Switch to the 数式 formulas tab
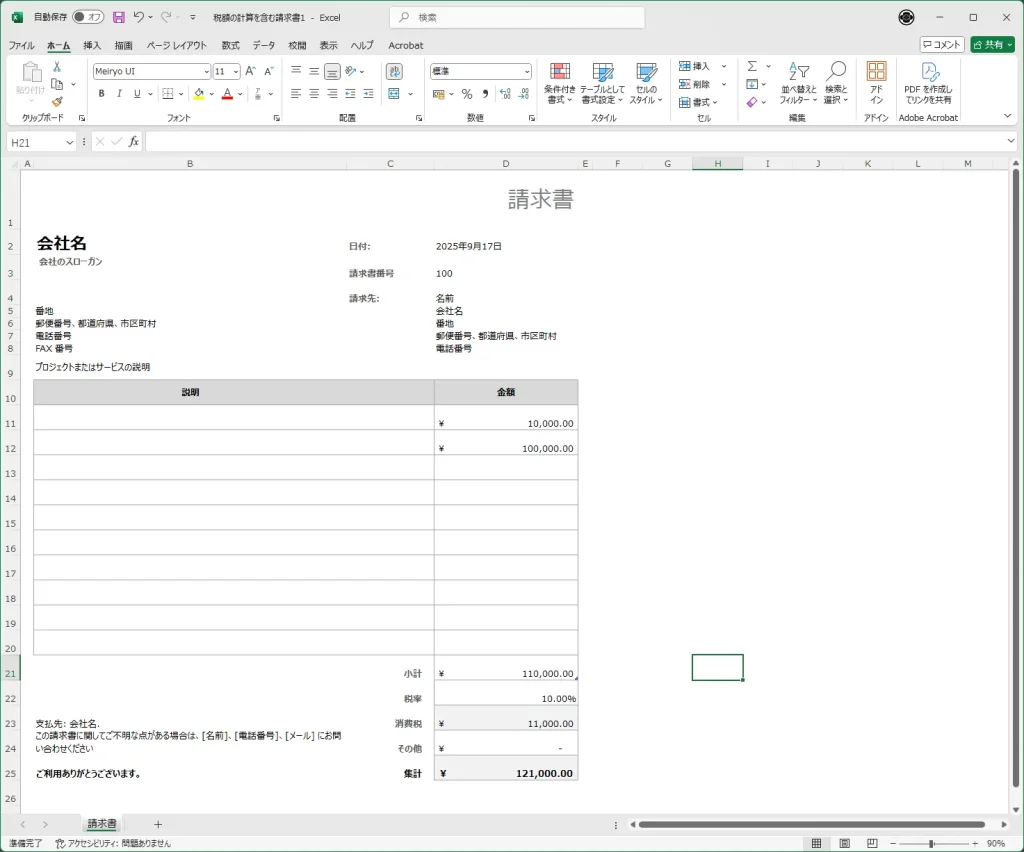The height and width of the screenshot is (852, 1024). (x=230, y=45)
